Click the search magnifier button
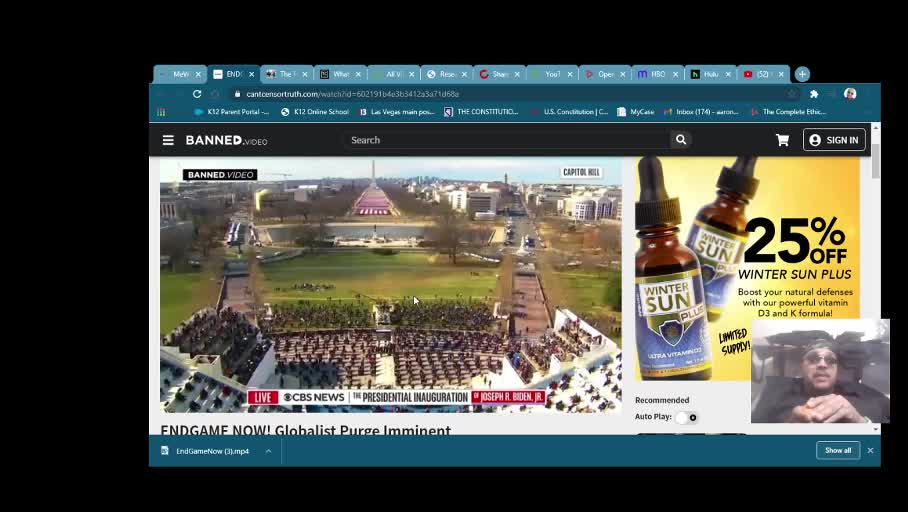The width and height of the screenshot is (908, 512). pyautogui.click(x=681, y=140)
